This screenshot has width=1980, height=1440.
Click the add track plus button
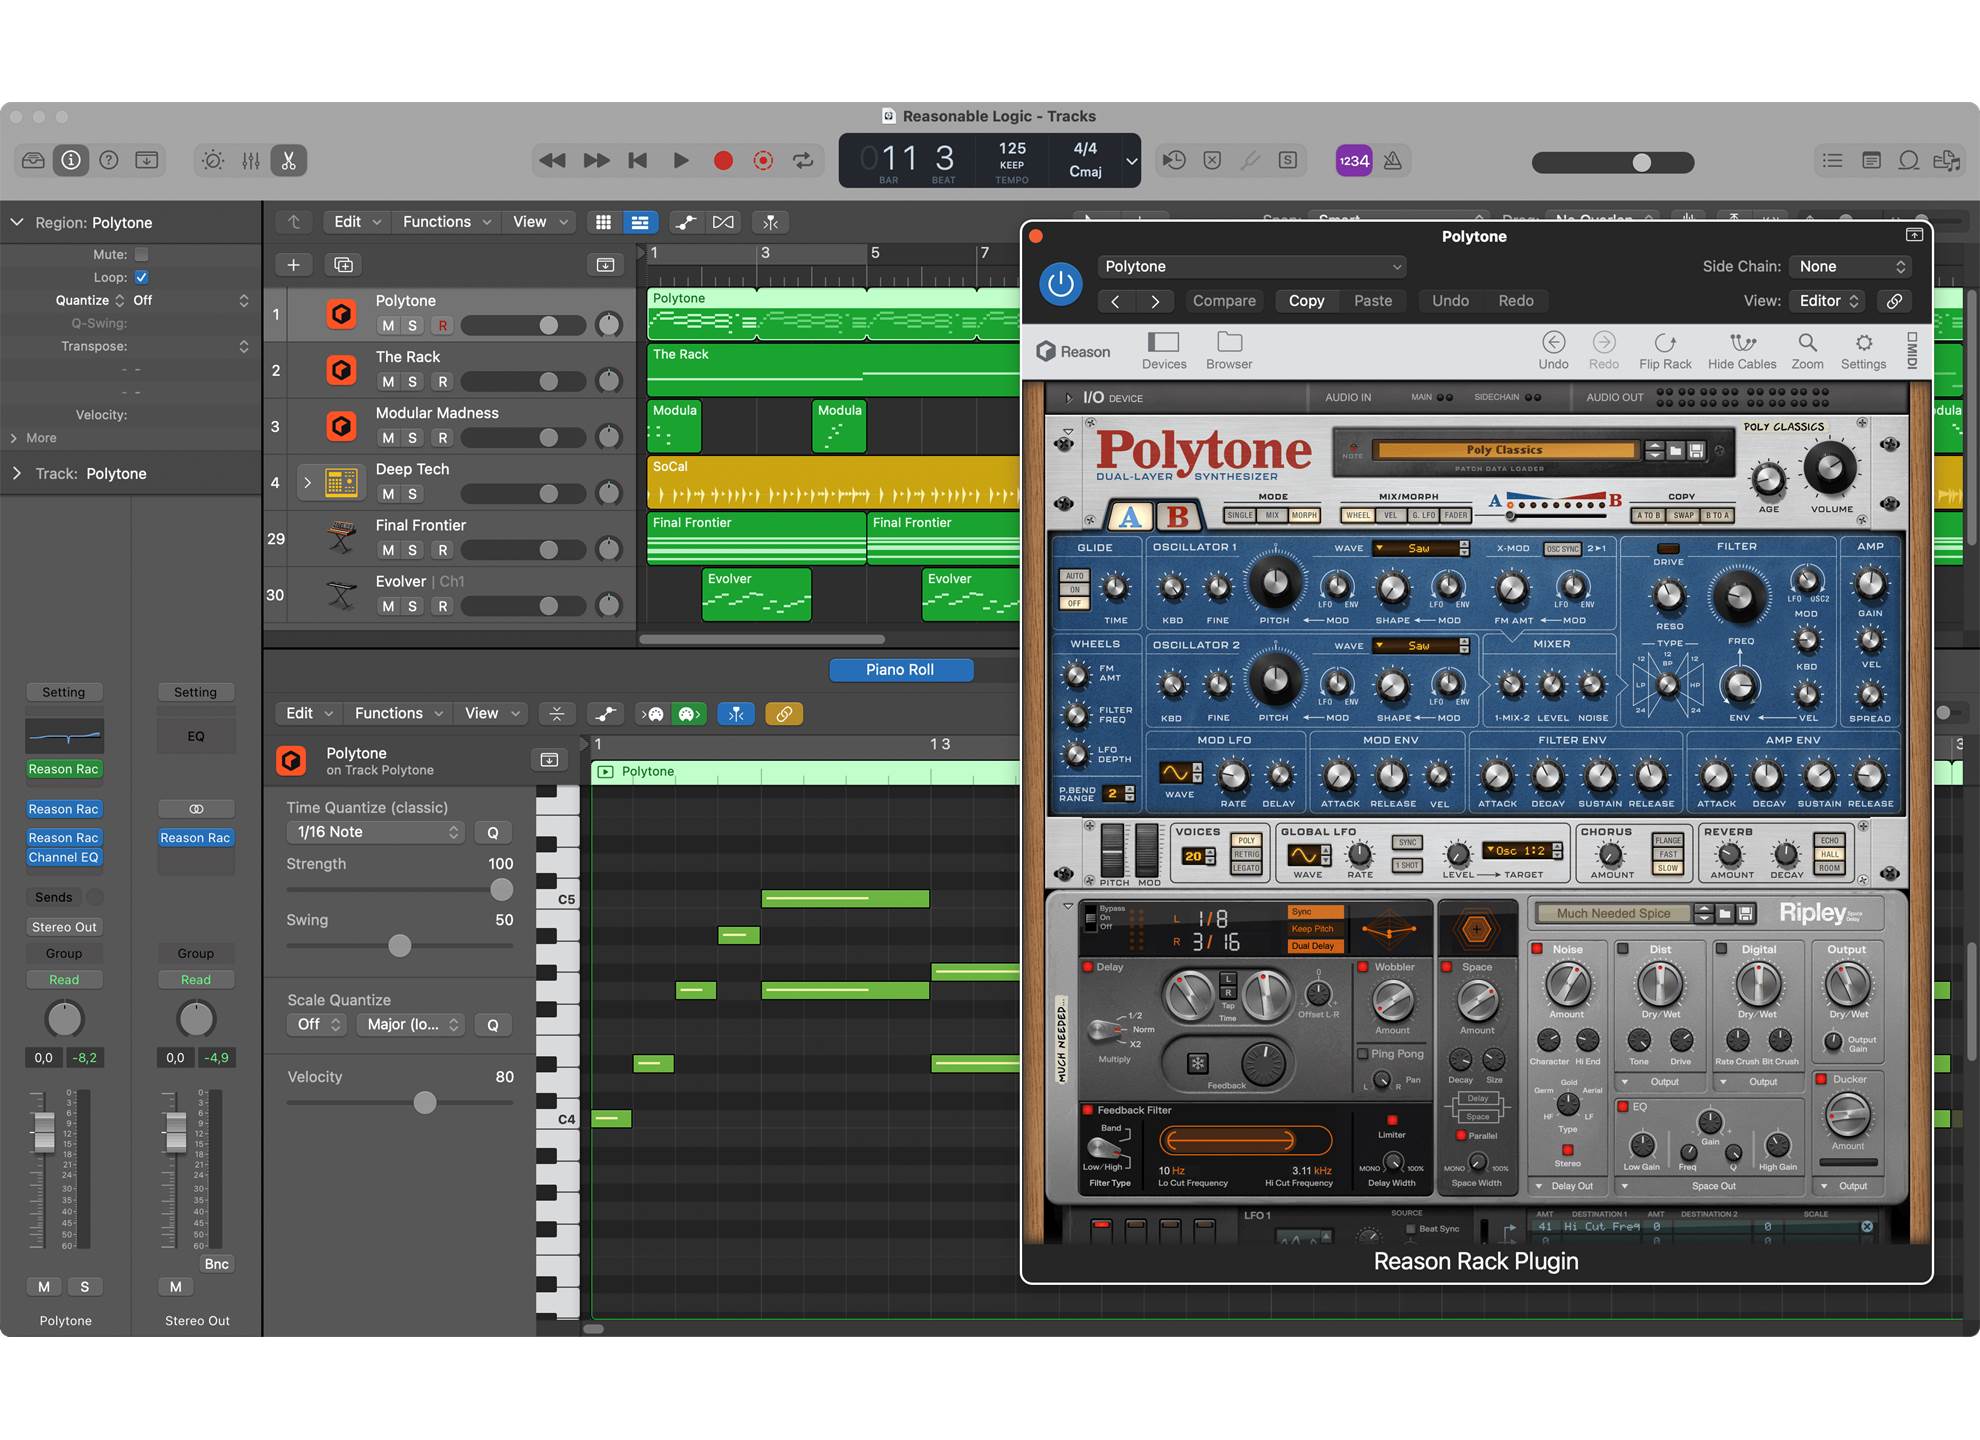pos(293,264)
